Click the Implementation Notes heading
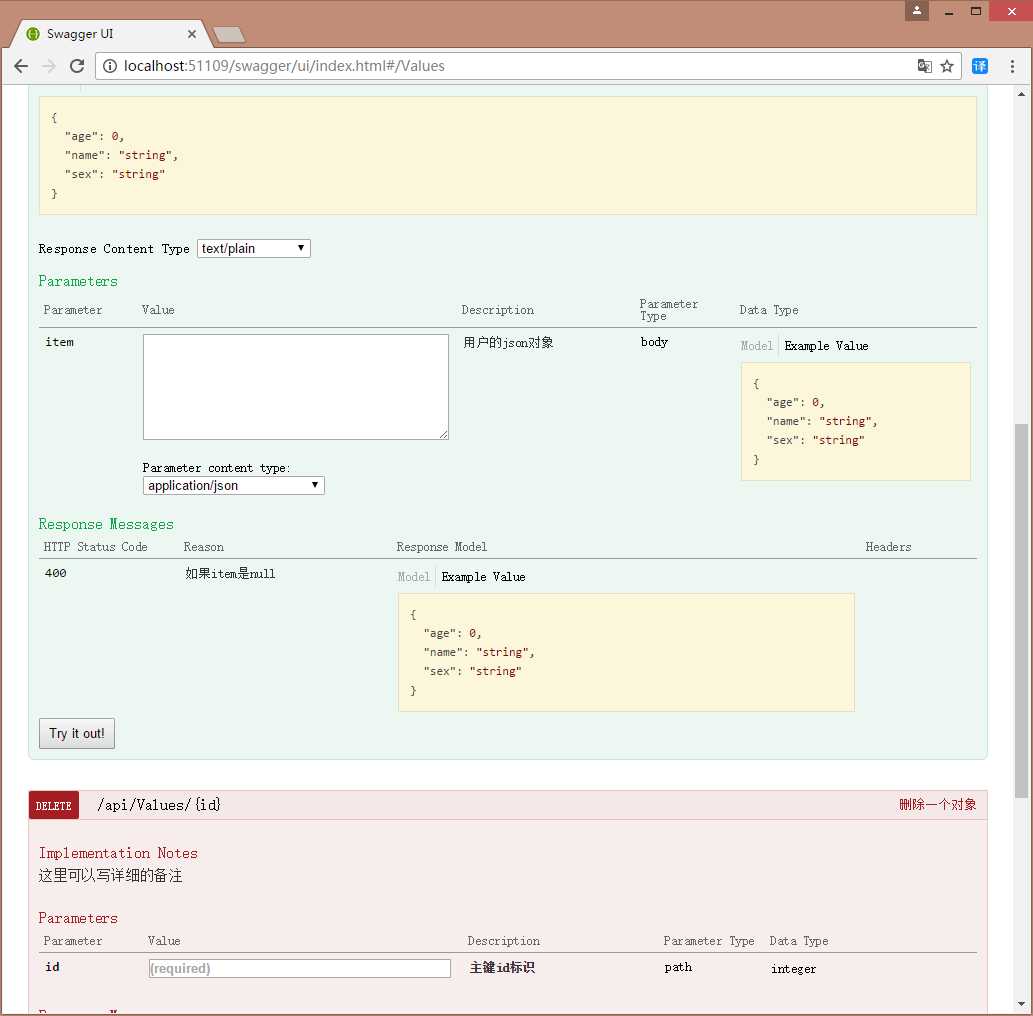 click(x=118, y=853)
